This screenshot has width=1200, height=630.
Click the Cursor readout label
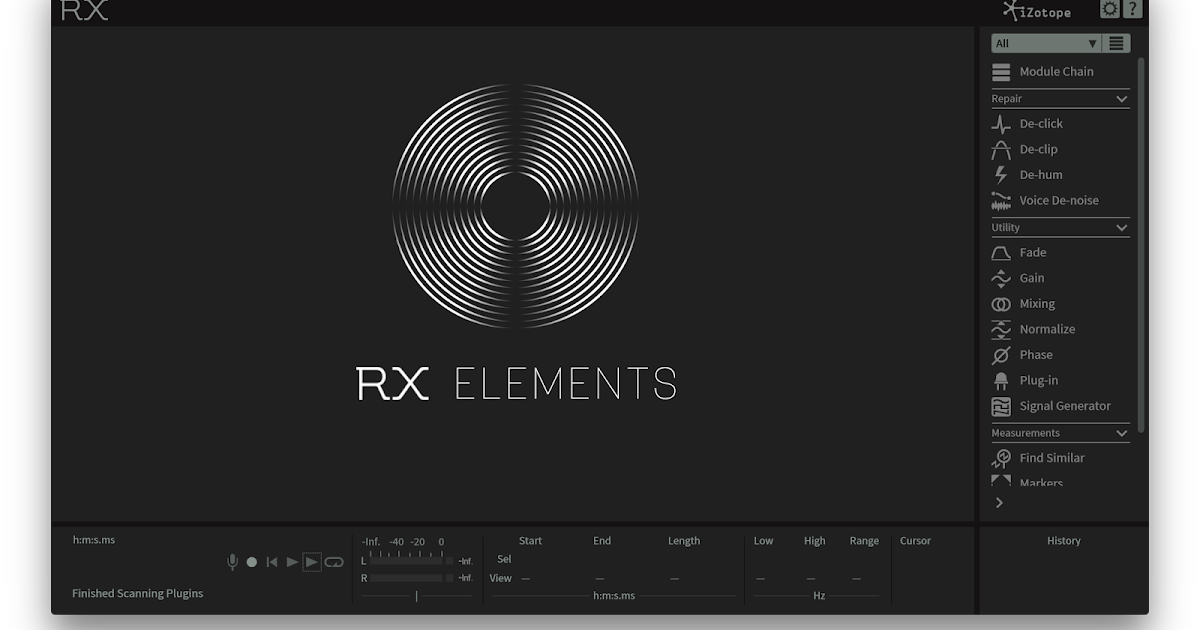(x=915, y=541)
